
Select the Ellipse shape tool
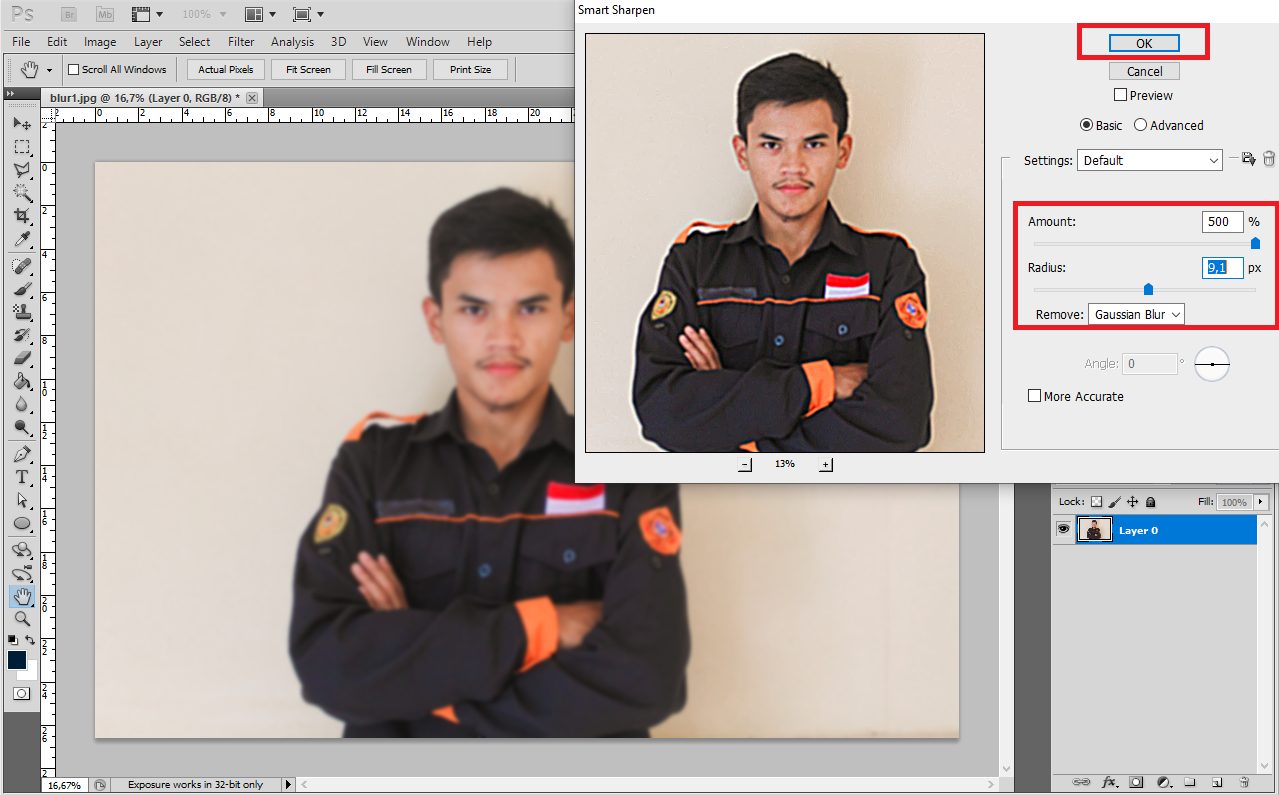coord(21,524)
